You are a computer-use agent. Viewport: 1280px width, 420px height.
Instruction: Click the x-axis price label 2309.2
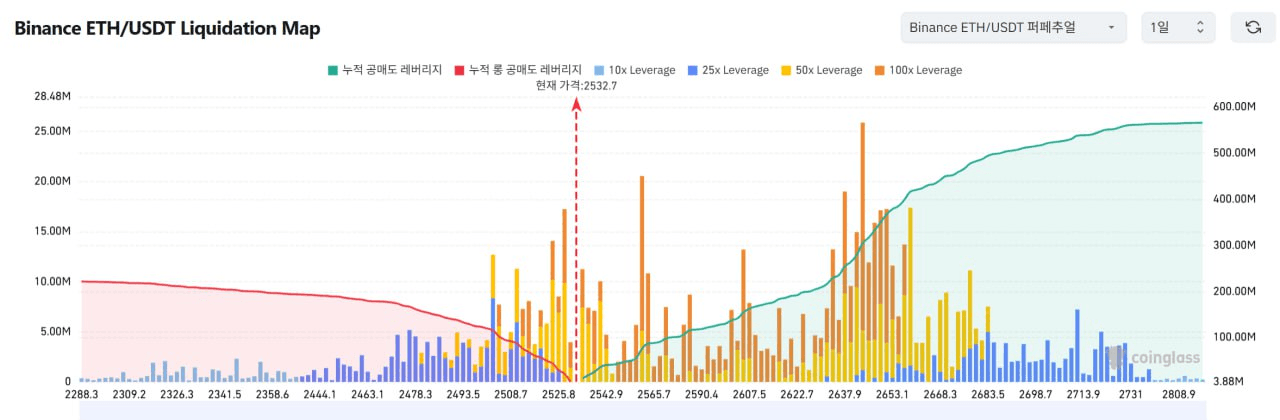pos(128,396)
